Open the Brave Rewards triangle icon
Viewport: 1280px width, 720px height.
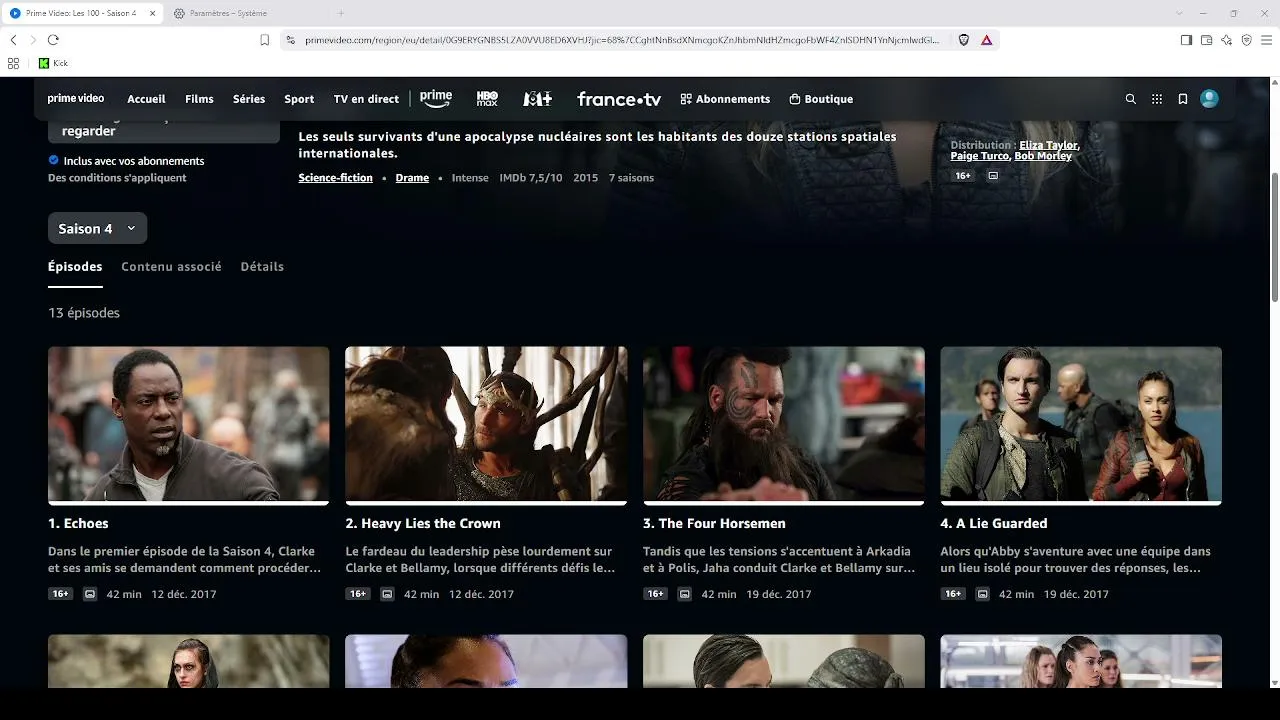coord(986,40)
